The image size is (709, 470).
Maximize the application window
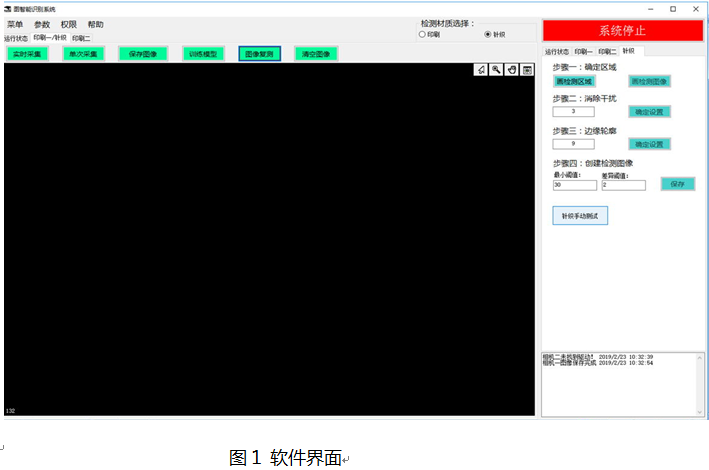pyautogui.click(x=673, y=9)
